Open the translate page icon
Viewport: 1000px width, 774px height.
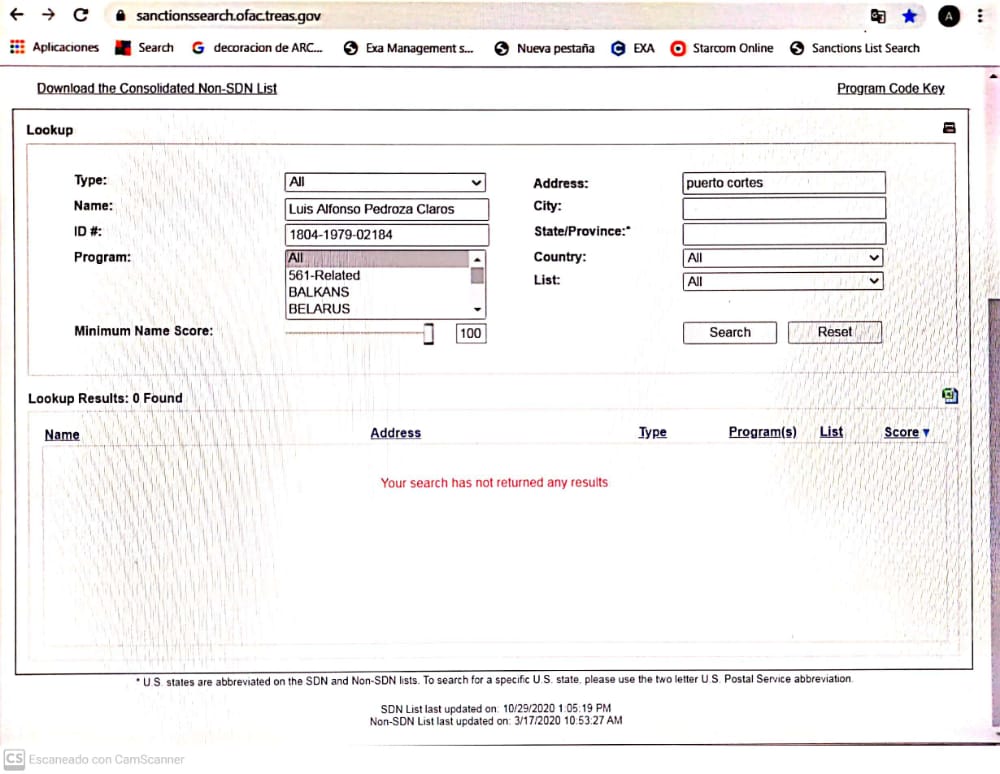(878, 16)
